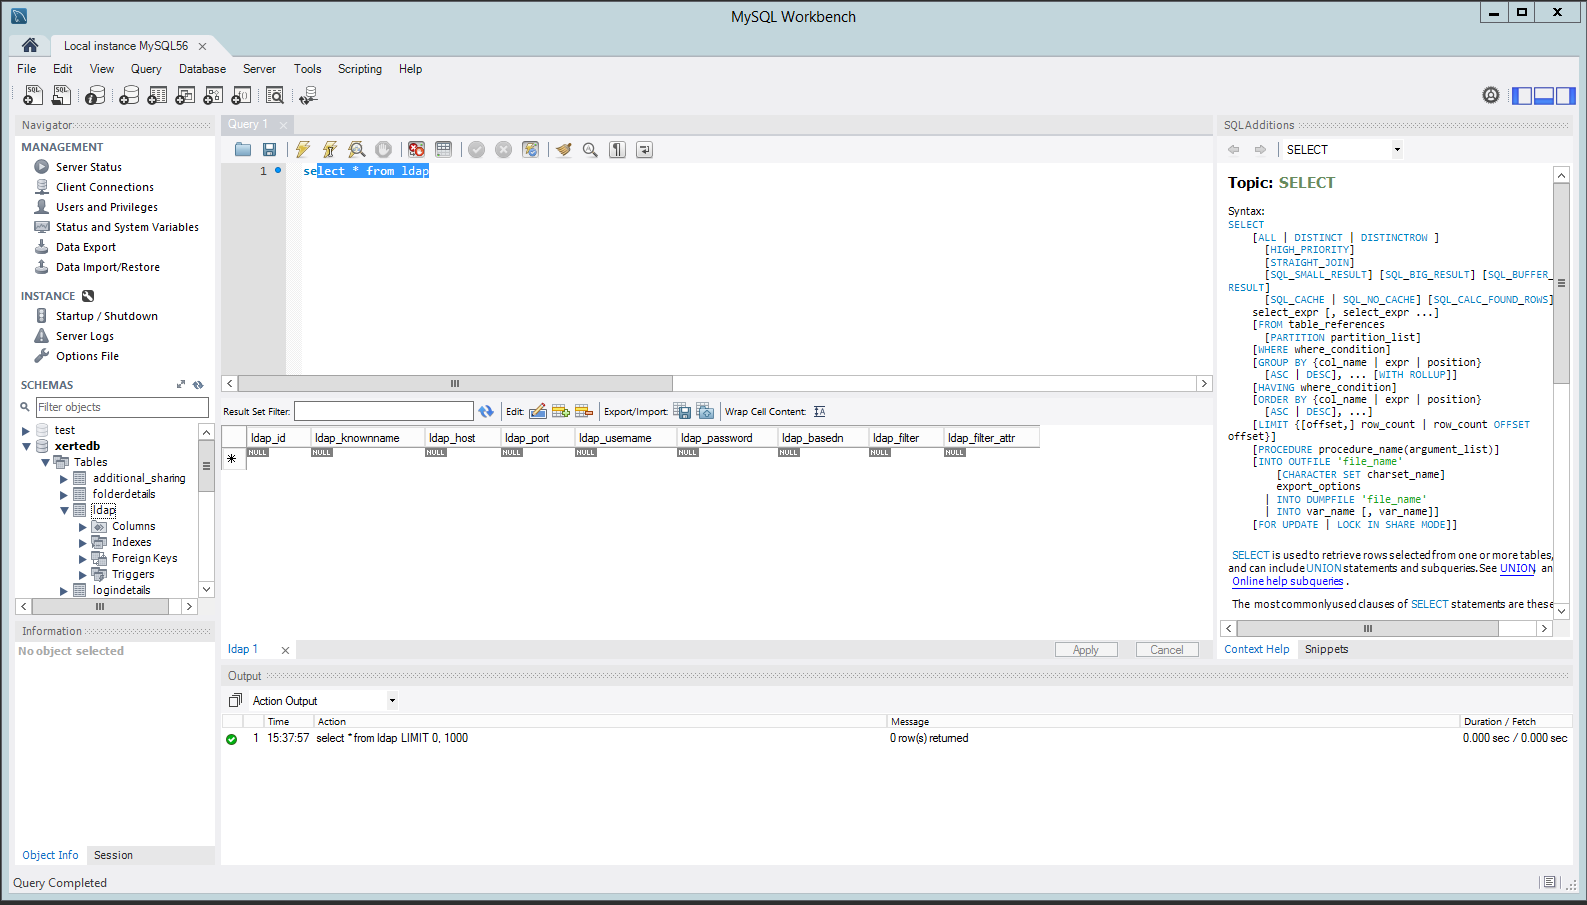The width and height of the screenshot is (1587, 905).
Task: Expand the test schema
Action: pyautogui.click(x=26, y=430)
